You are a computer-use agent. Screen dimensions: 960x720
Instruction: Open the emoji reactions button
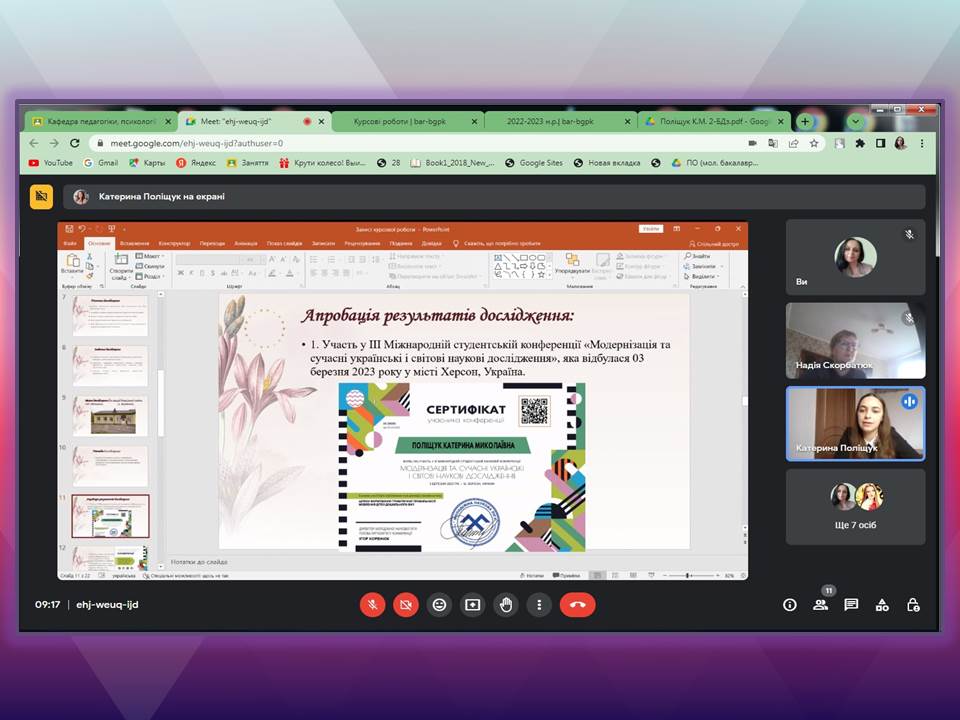click(x=439, y=605)
